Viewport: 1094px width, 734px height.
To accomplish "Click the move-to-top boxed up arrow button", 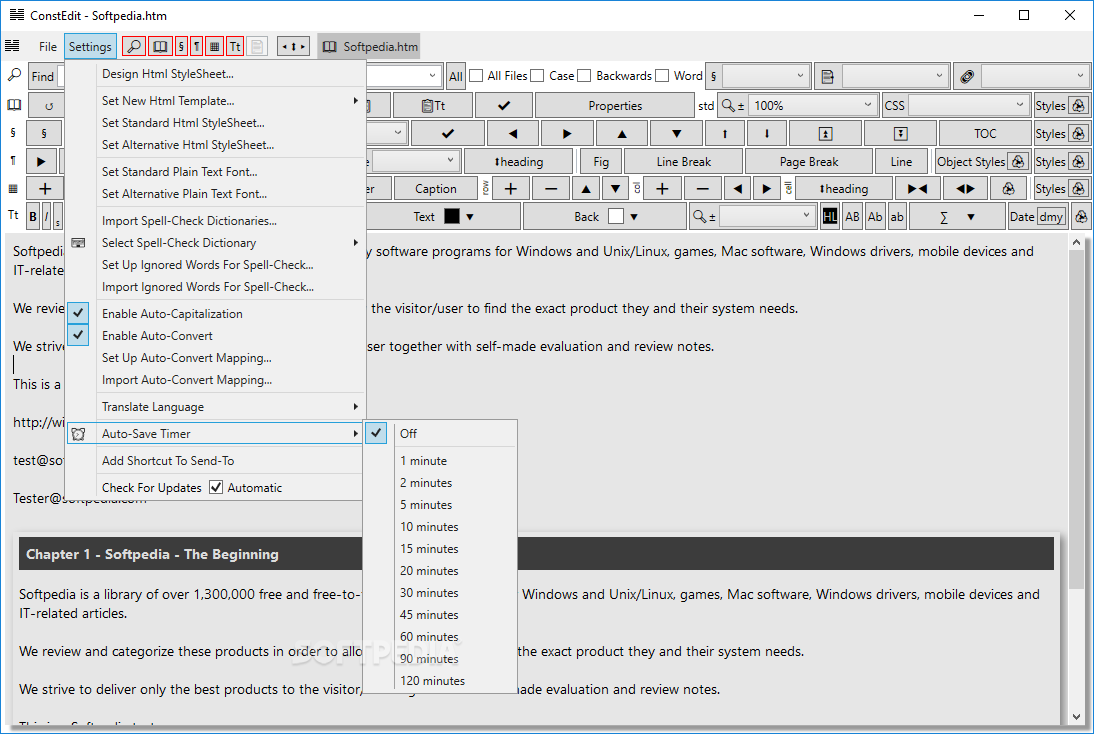I will click(825, 133).
